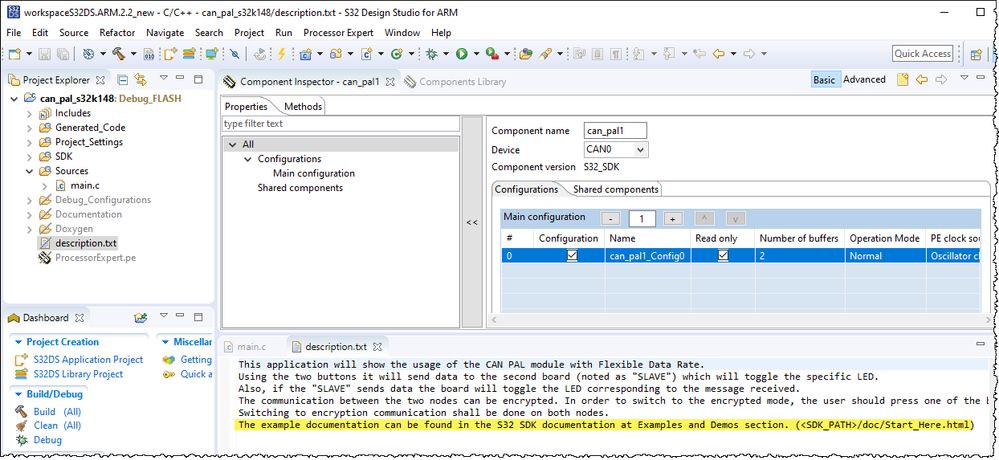999x460 pixels.
Task: Switch Component Inspector to Basic view
Action: pyautogui.click(x=824, y=80)
